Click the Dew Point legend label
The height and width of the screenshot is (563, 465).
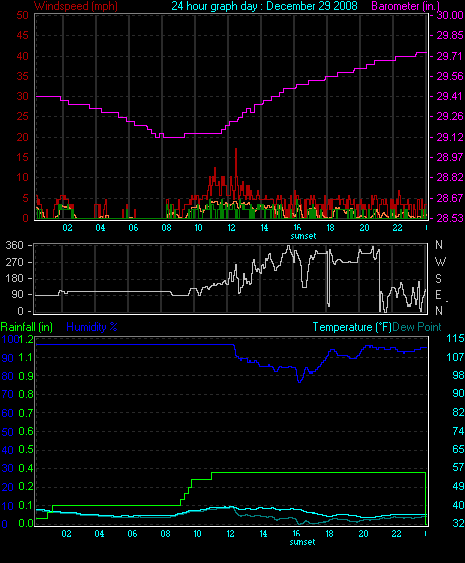[x=417, y=327]
